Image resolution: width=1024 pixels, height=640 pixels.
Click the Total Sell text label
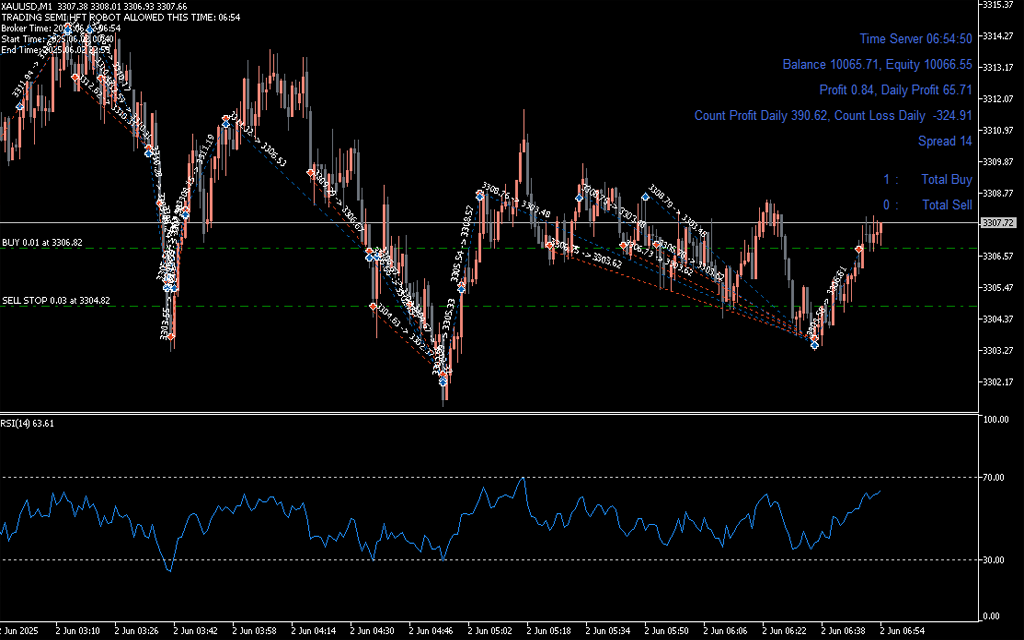[x=947, y=205]
